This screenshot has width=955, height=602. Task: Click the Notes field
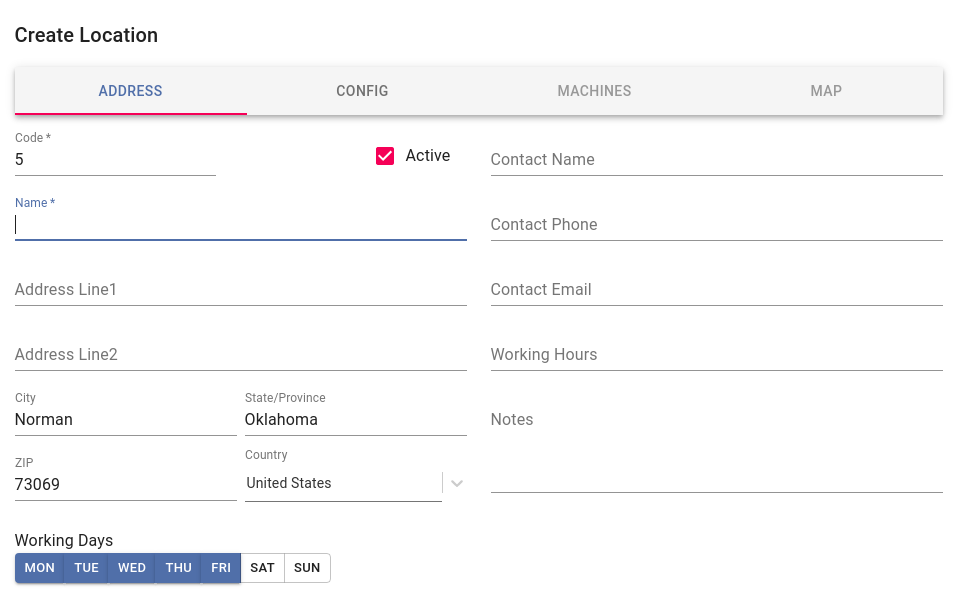715,419
